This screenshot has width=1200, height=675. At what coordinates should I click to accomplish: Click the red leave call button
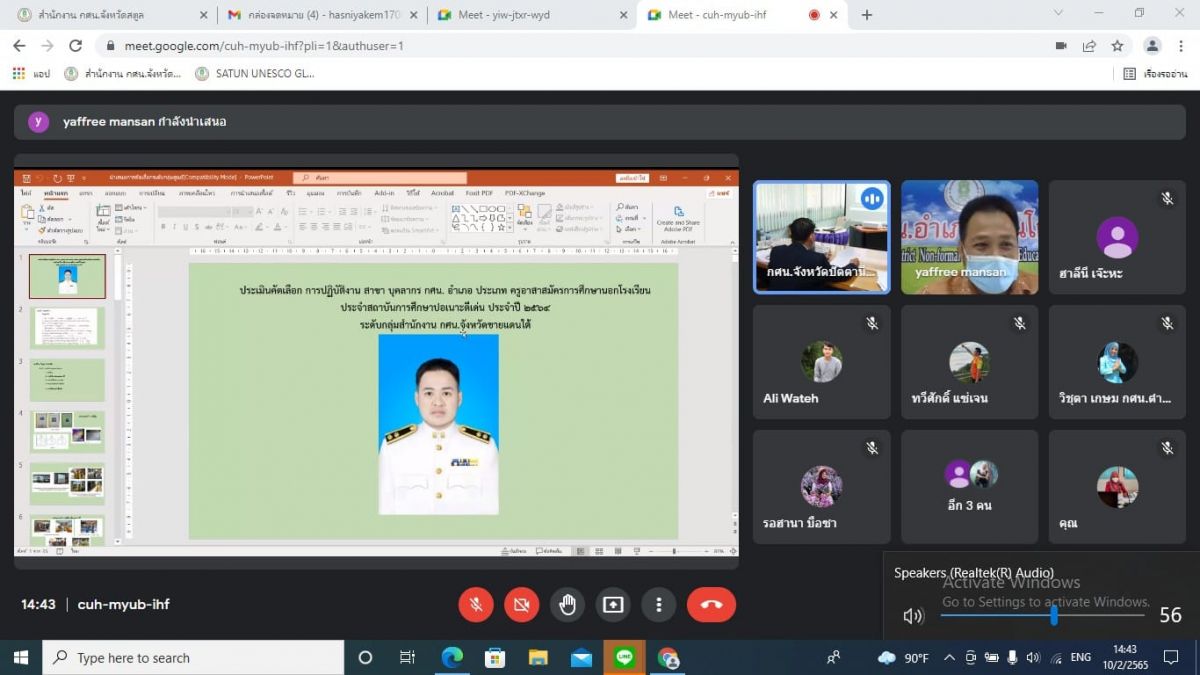(x=711, y=605)
